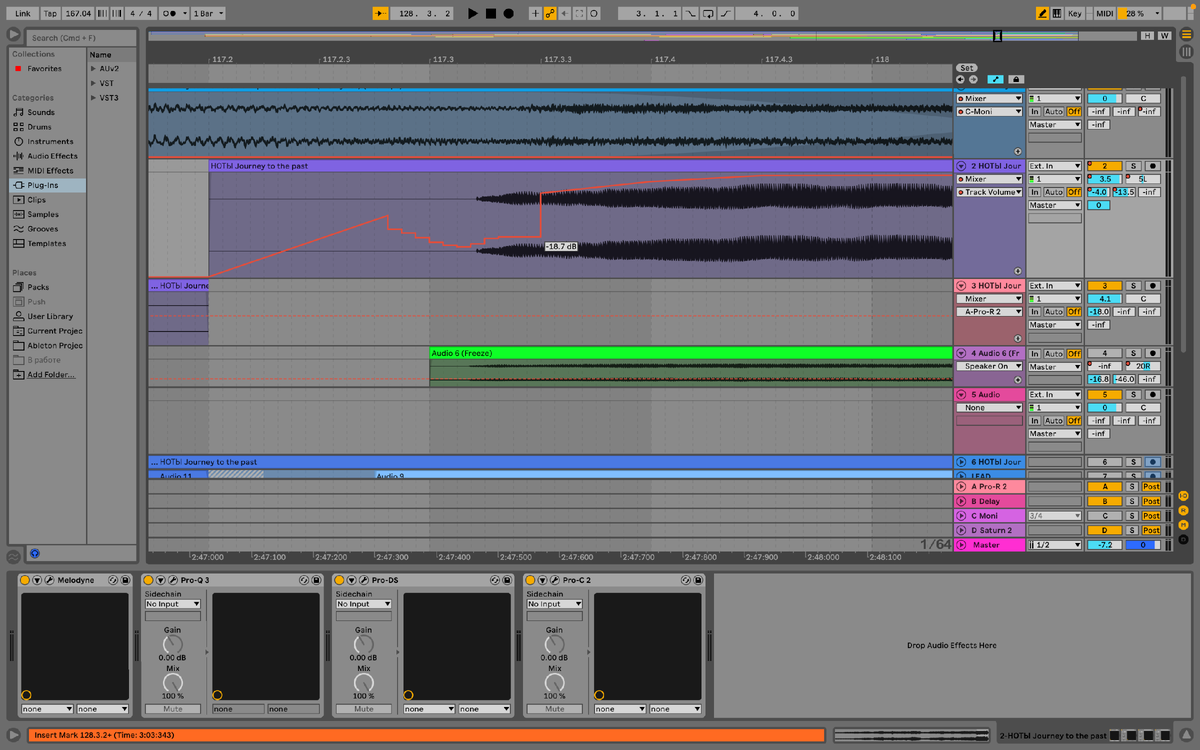Click Mute button on Pro-DS device
This screenshot has width=1200, height=750.
363,709
